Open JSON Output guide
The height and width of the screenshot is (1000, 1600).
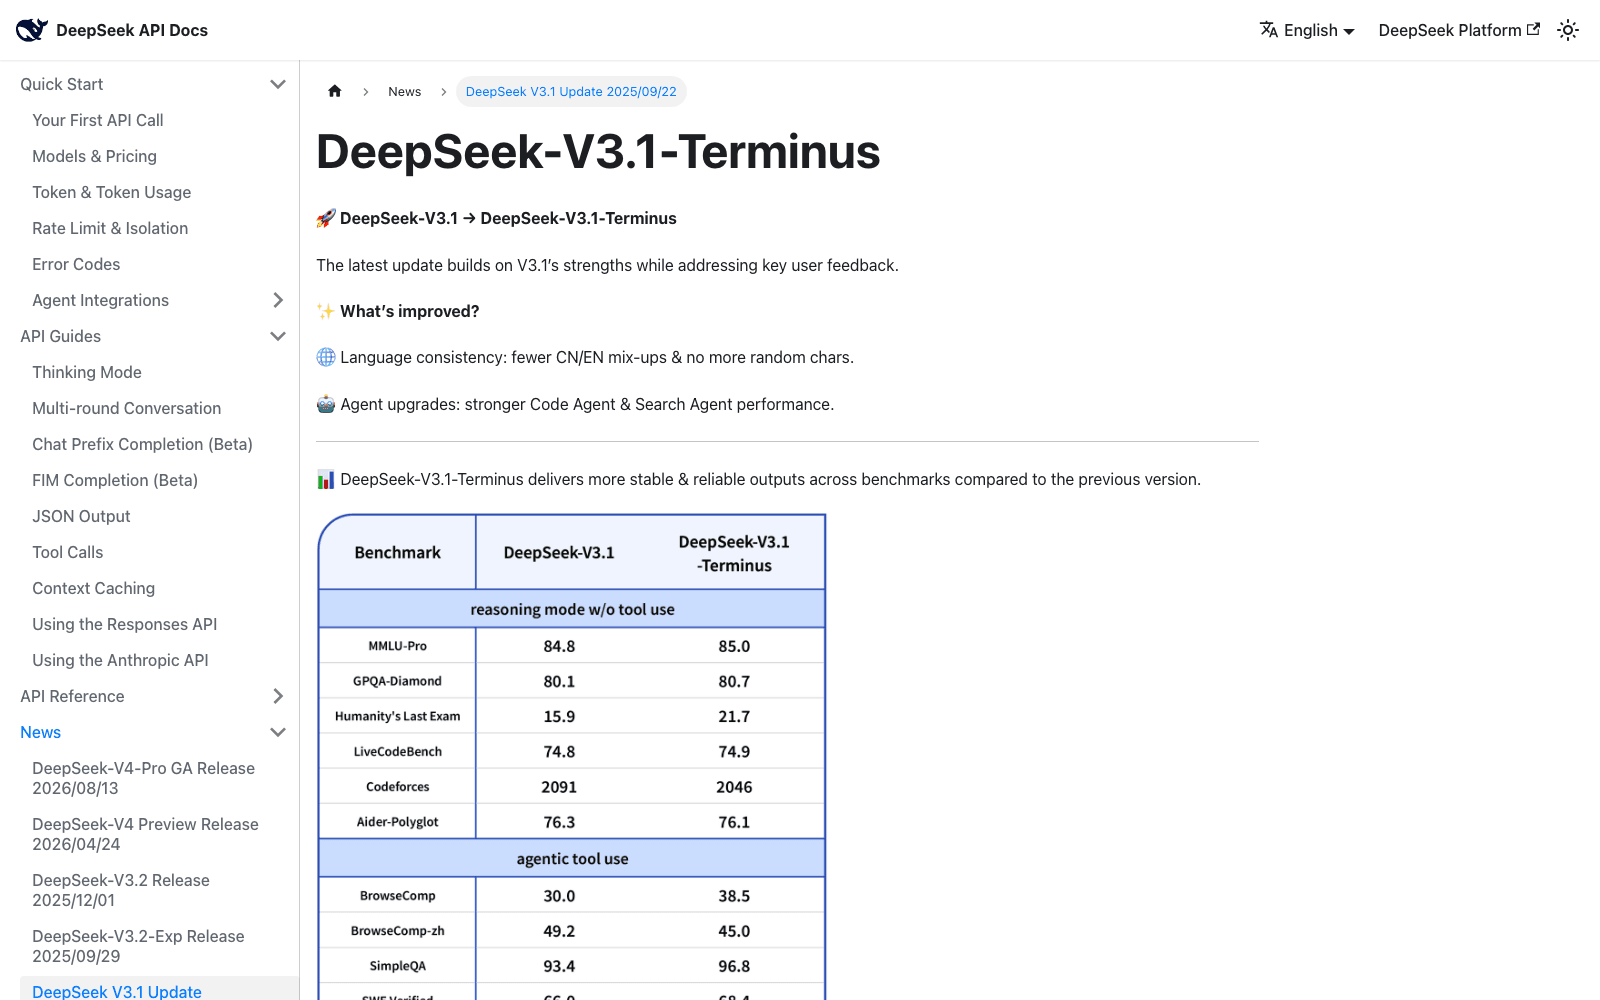(82, 516)
